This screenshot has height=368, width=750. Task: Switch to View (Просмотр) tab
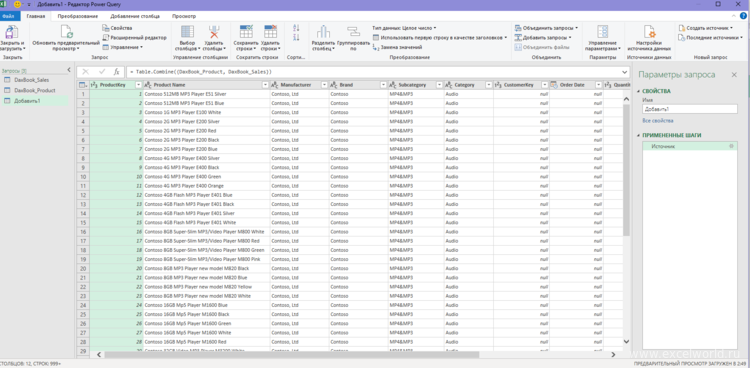point(184,16)
